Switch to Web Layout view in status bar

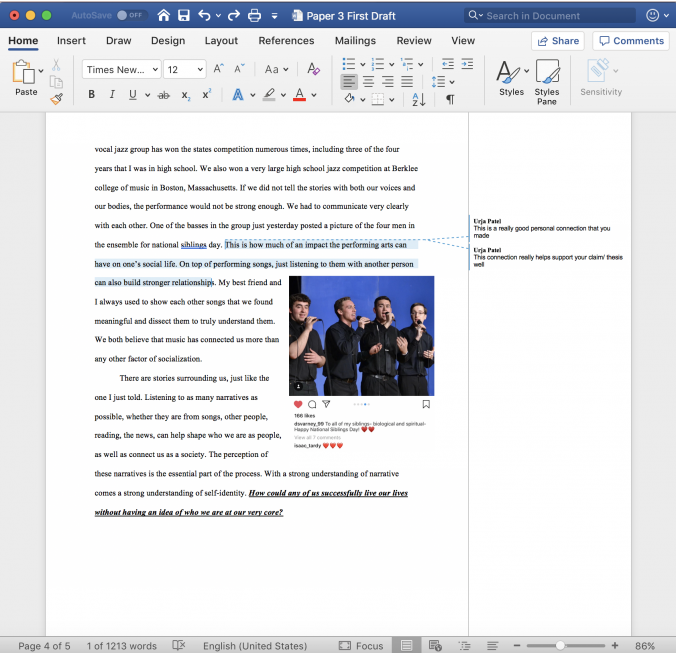(x=435, y=645)
